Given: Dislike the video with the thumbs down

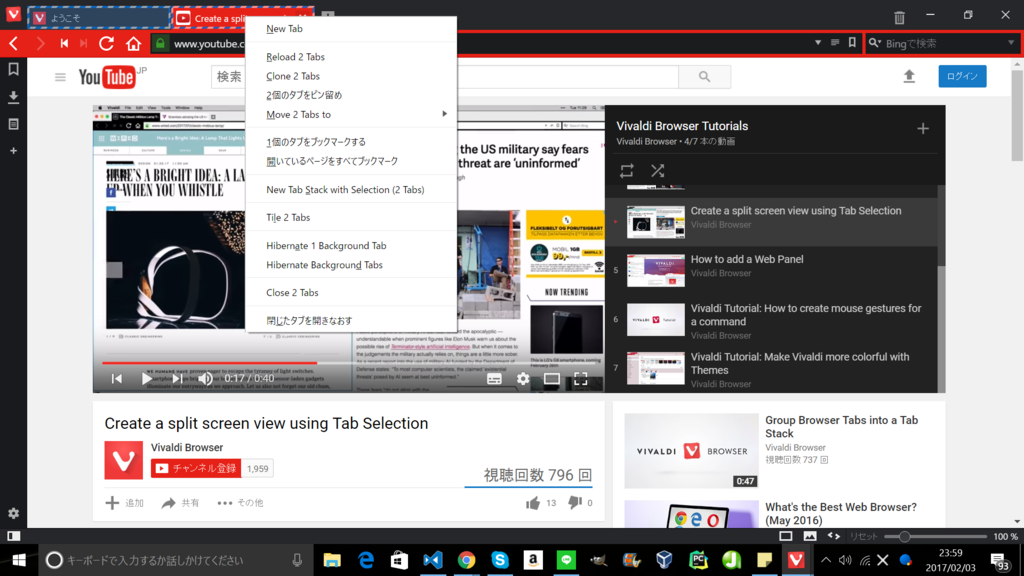Looking at the screenshot, I should [575, 503].
